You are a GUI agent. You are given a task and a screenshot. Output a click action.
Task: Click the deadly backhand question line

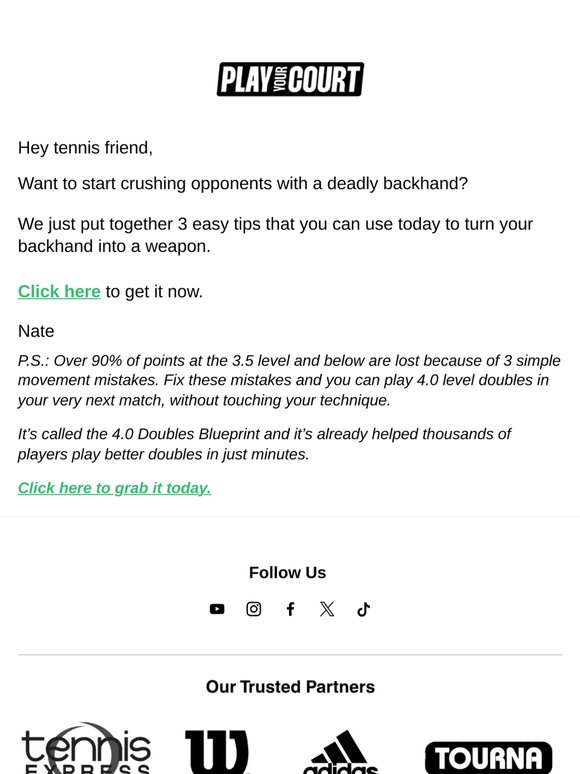click(243, 184)
